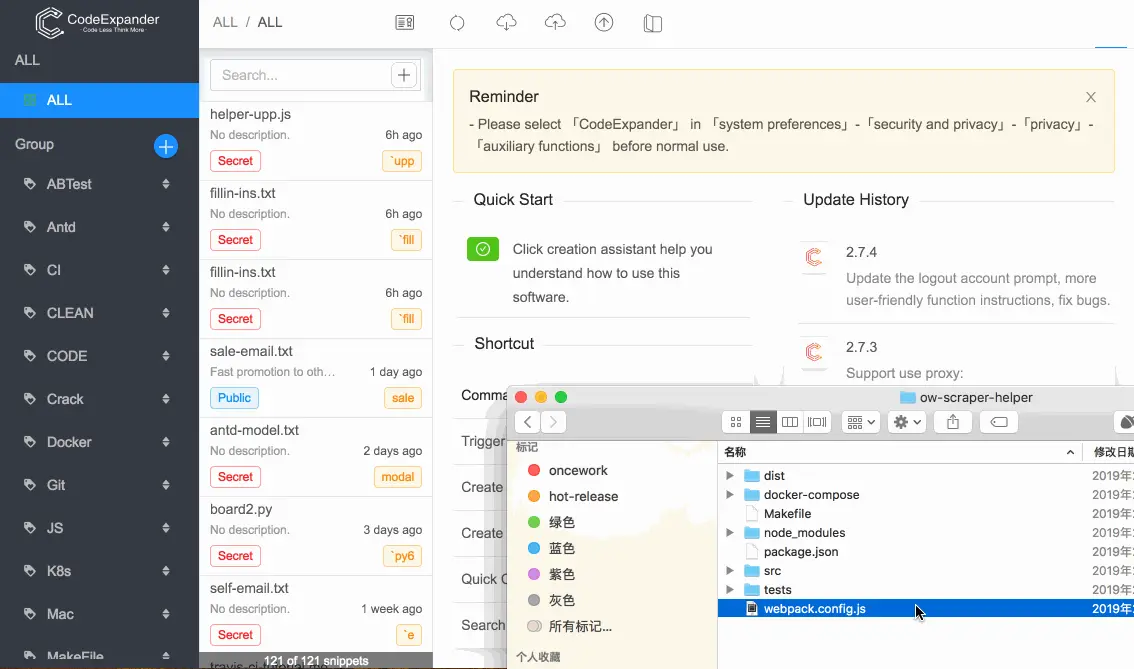The width and height of the screenshot is (1134, 669).
Task: Select the ABTest group tag icon
Action: point(30,184)
